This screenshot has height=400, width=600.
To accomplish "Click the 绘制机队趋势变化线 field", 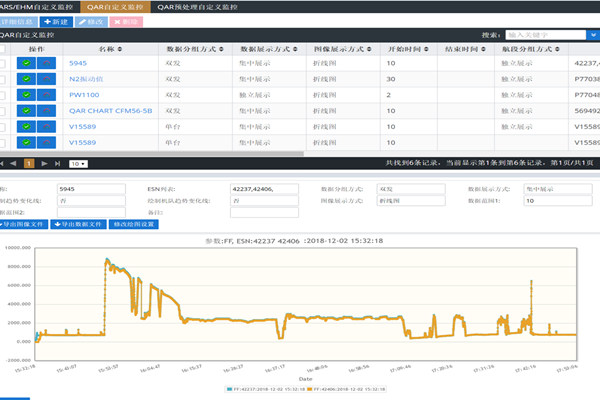I will (x=264, y=201).
